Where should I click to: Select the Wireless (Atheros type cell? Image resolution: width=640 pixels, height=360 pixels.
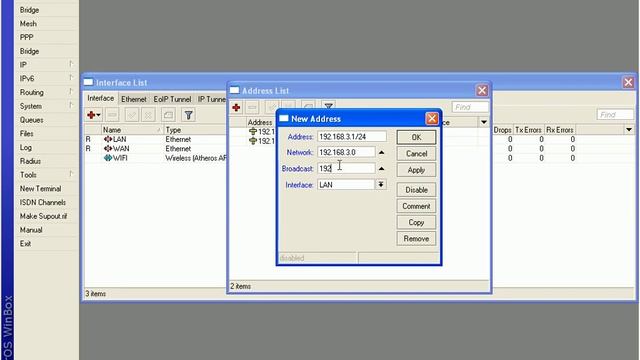point(195,158)
